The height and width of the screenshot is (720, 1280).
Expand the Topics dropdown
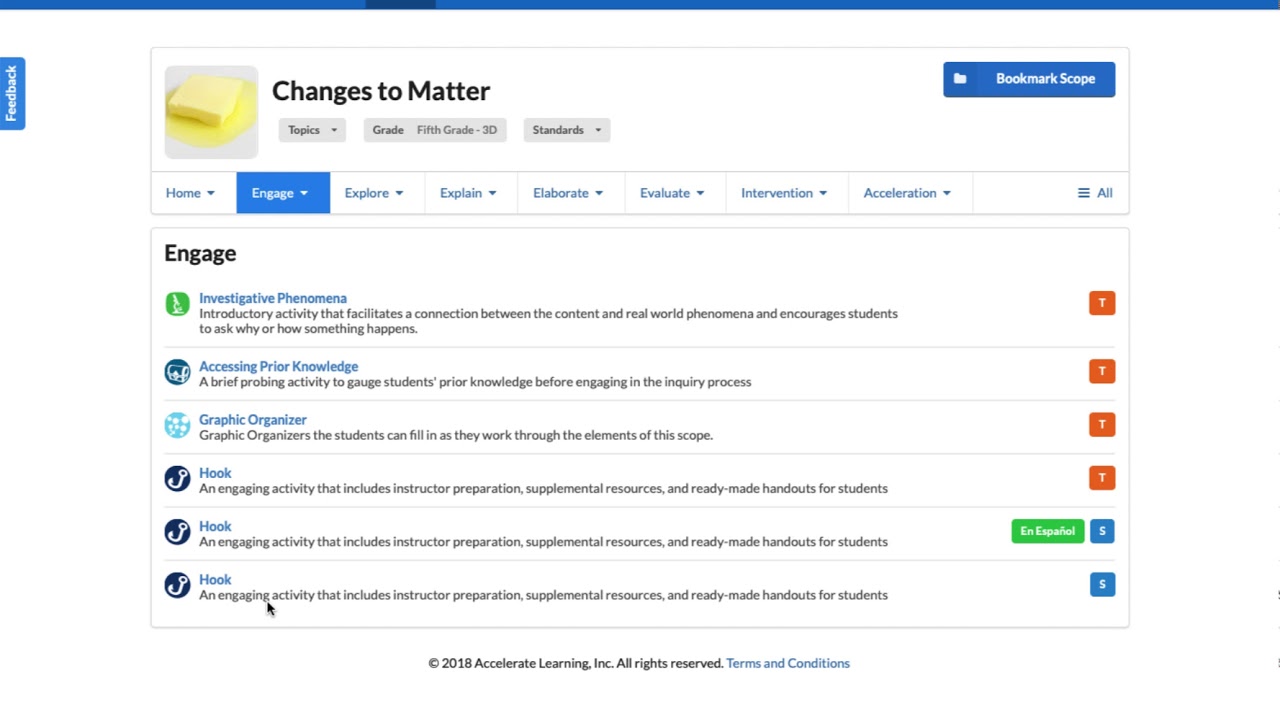(x=312, y=130)
